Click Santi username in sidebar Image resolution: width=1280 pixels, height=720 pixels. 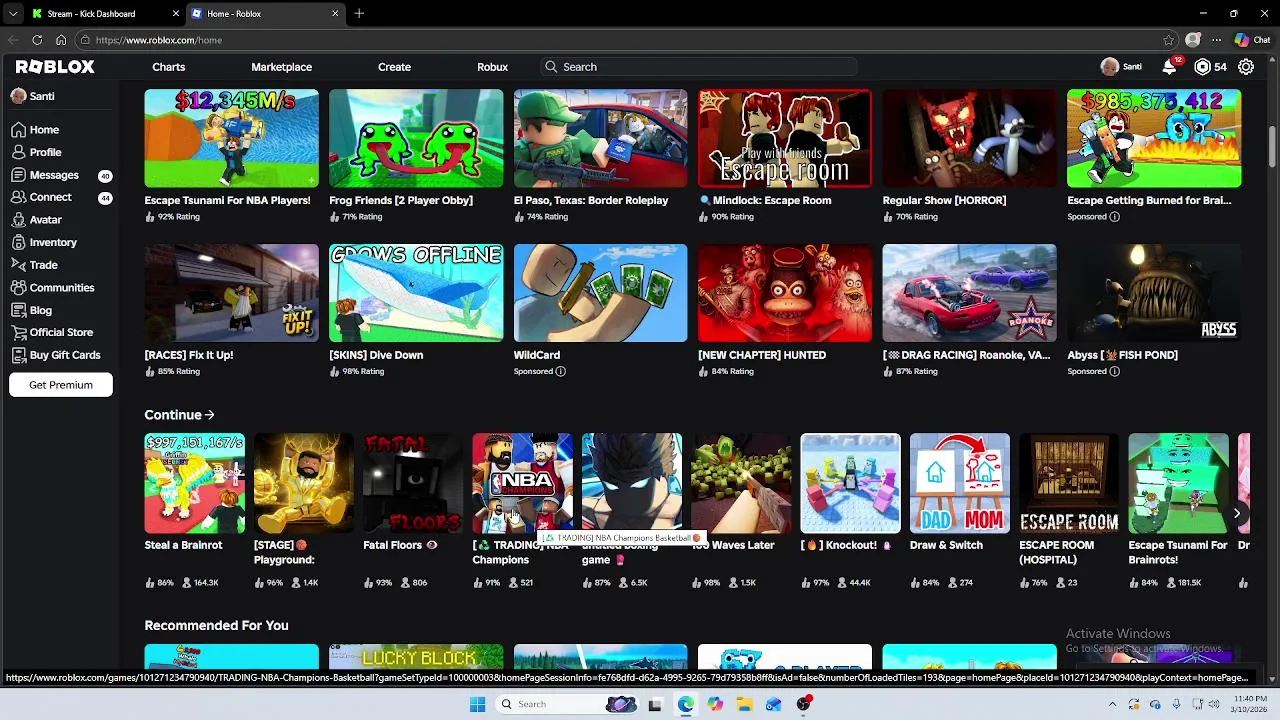pos(42,96)
